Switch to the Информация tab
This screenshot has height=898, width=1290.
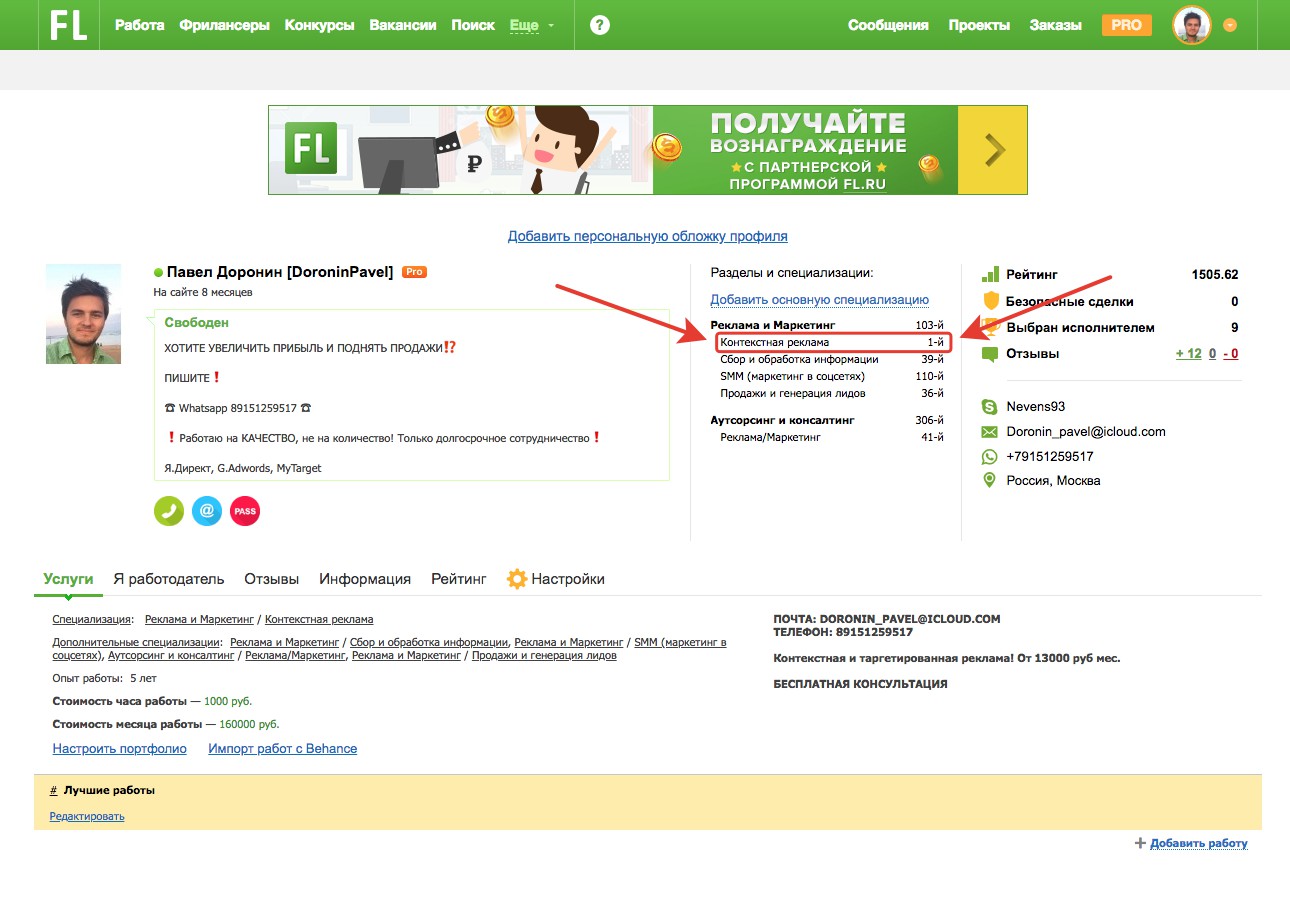tap(365, 579)
